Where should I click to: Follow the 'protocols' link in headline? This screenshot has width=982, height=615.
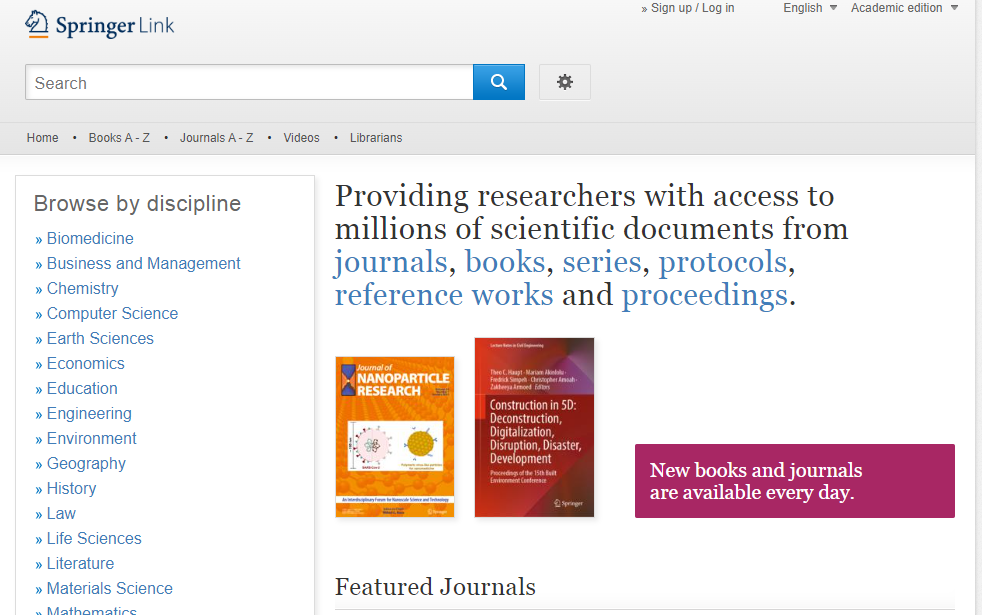(x=722, y=262)
